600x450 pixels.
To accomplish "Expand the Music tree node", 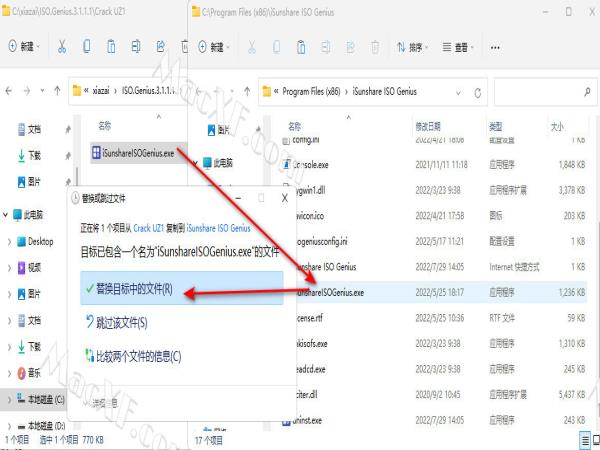I will (x=10, y=373).
